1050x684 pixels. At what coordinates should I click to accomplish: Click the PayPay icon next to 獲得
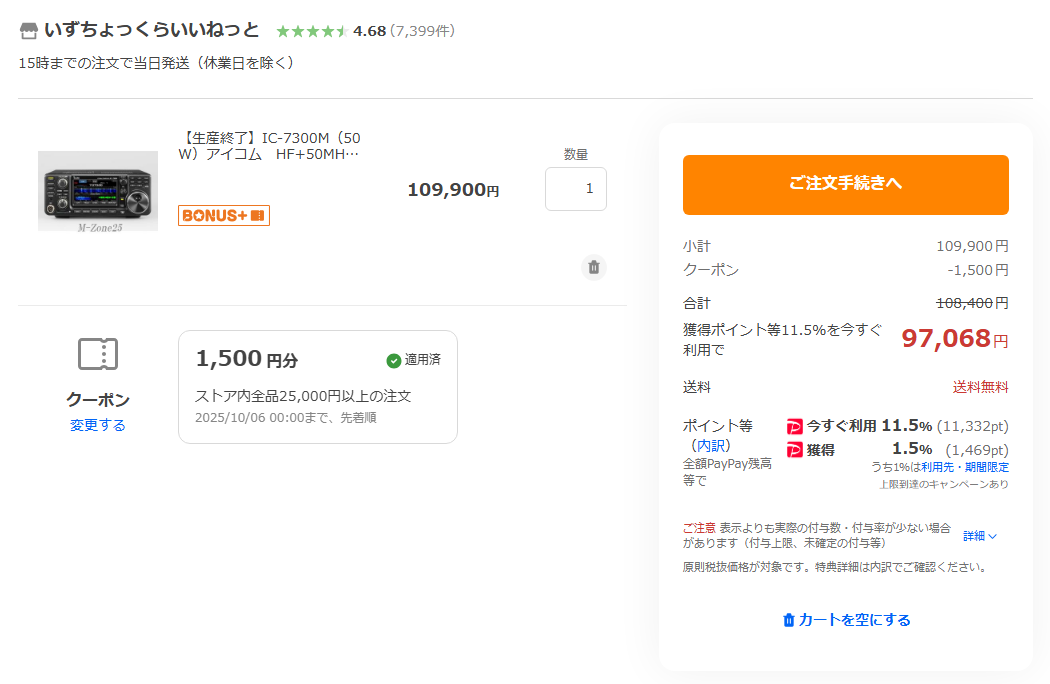[795, 450]
